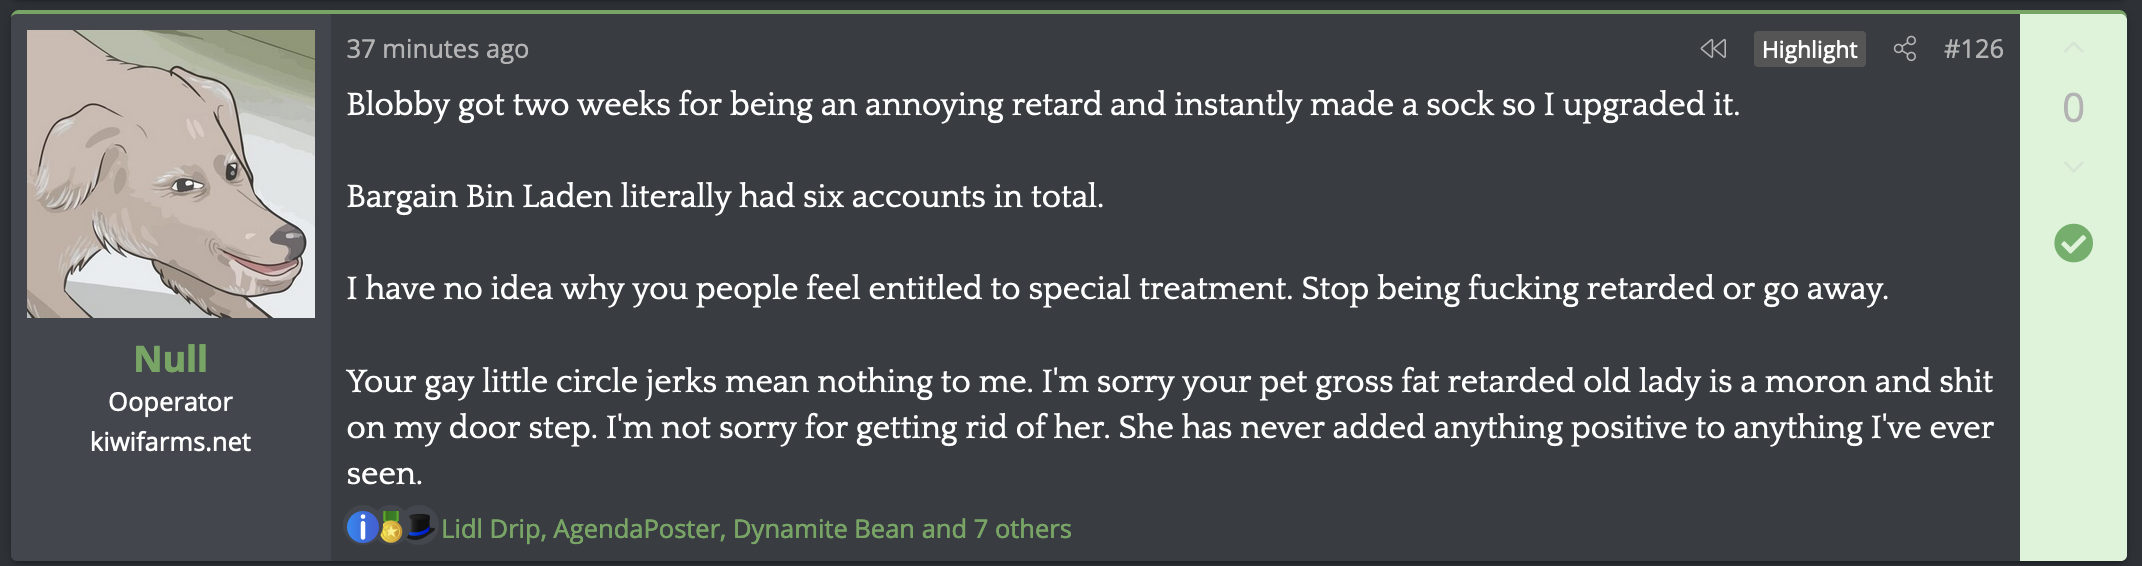This screenshot has width=2142, height=566.
Task: Show the "7 others" who reacted
Action: [1022, 529]
